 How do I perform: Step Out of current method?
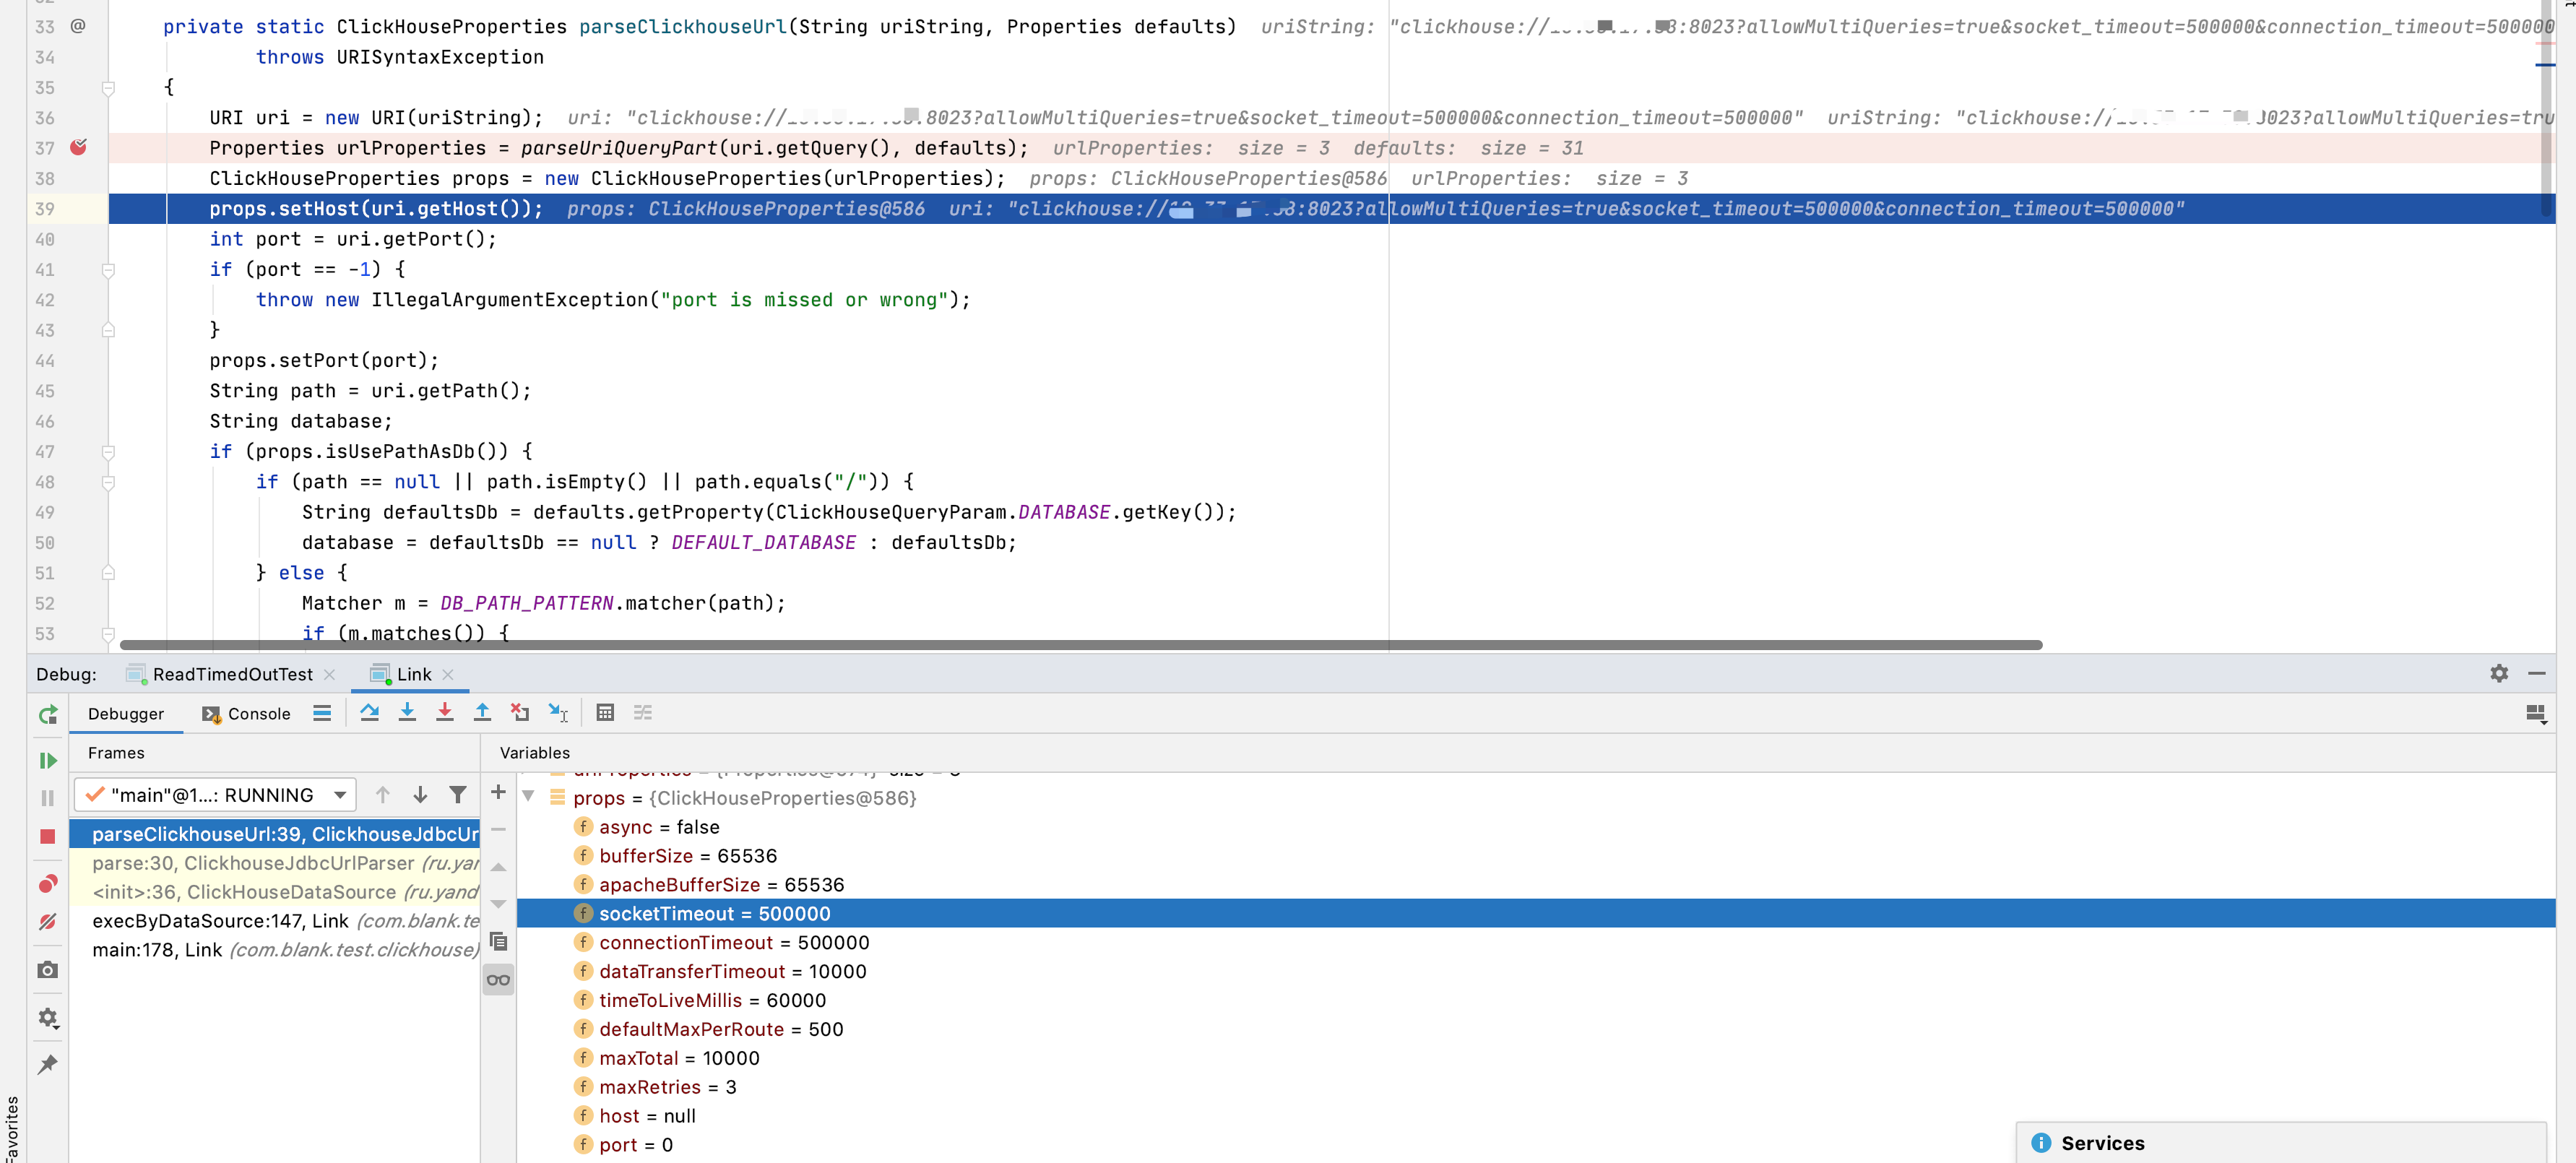point(482,713)
